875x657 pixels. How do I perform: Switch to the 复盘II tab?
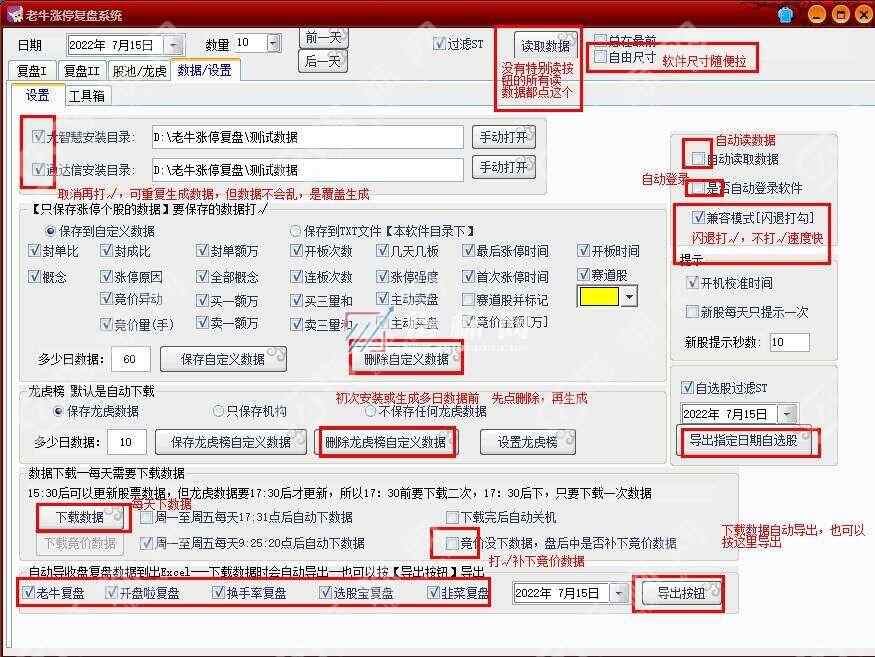82,71
